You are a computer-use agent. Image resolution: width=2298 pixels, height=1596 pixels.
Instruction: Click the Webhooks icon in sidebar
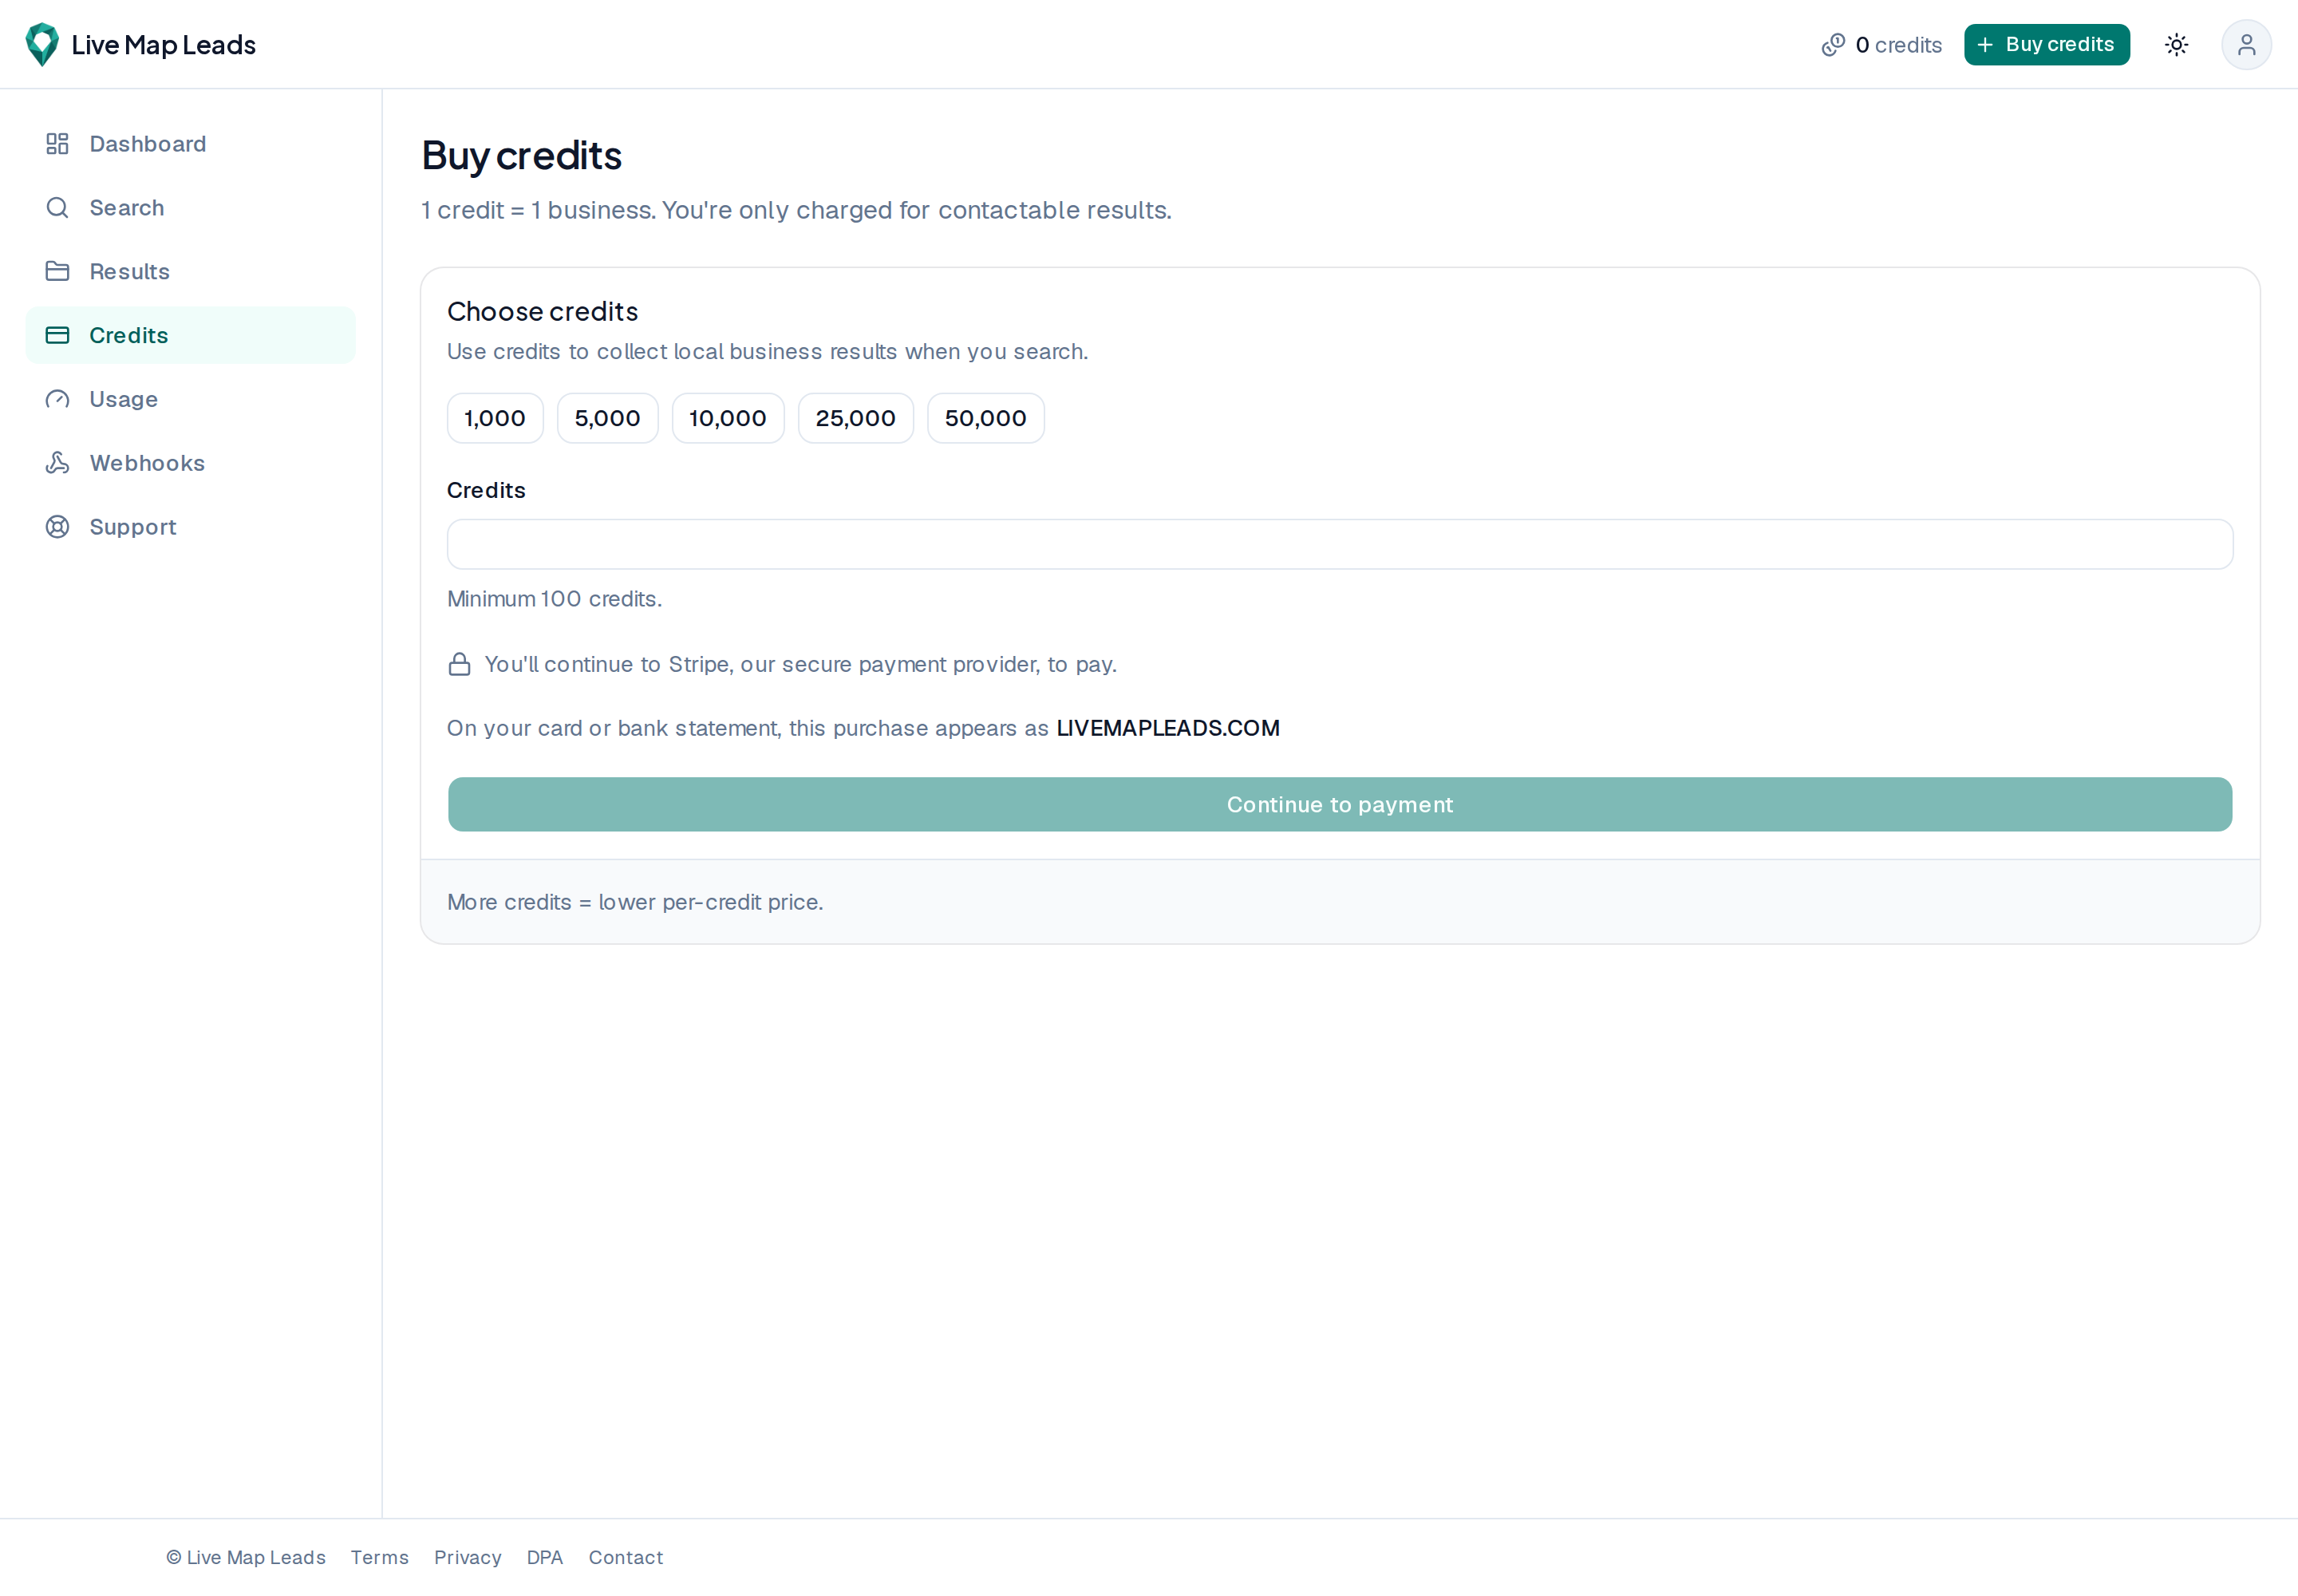point(57,463)
